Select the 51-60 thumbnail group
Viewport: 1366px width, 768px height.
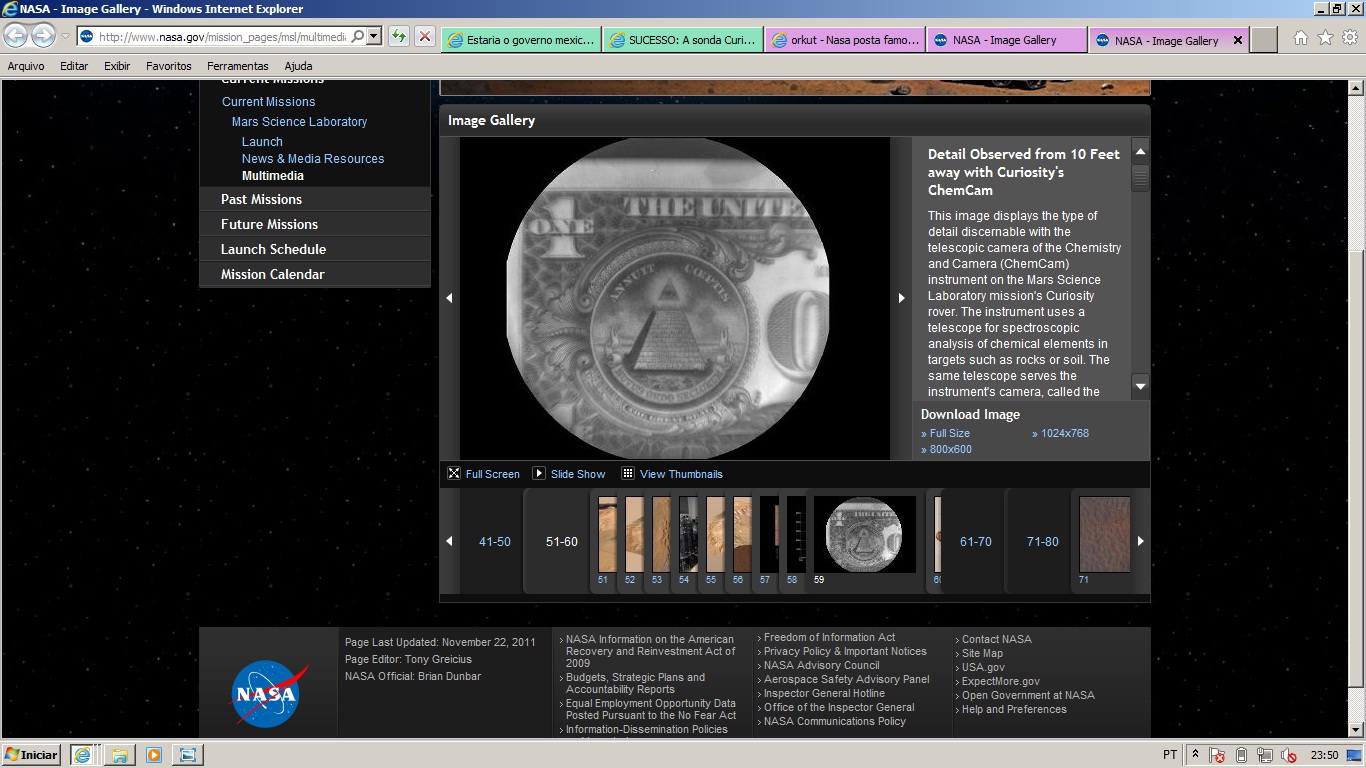tap(562, 542)
